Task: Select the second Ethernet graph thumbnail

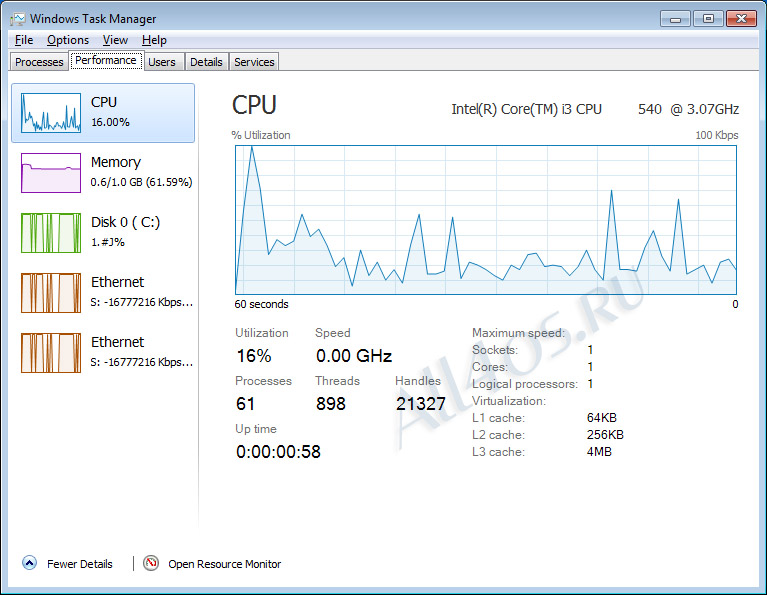Action: [x=51, y=353]
